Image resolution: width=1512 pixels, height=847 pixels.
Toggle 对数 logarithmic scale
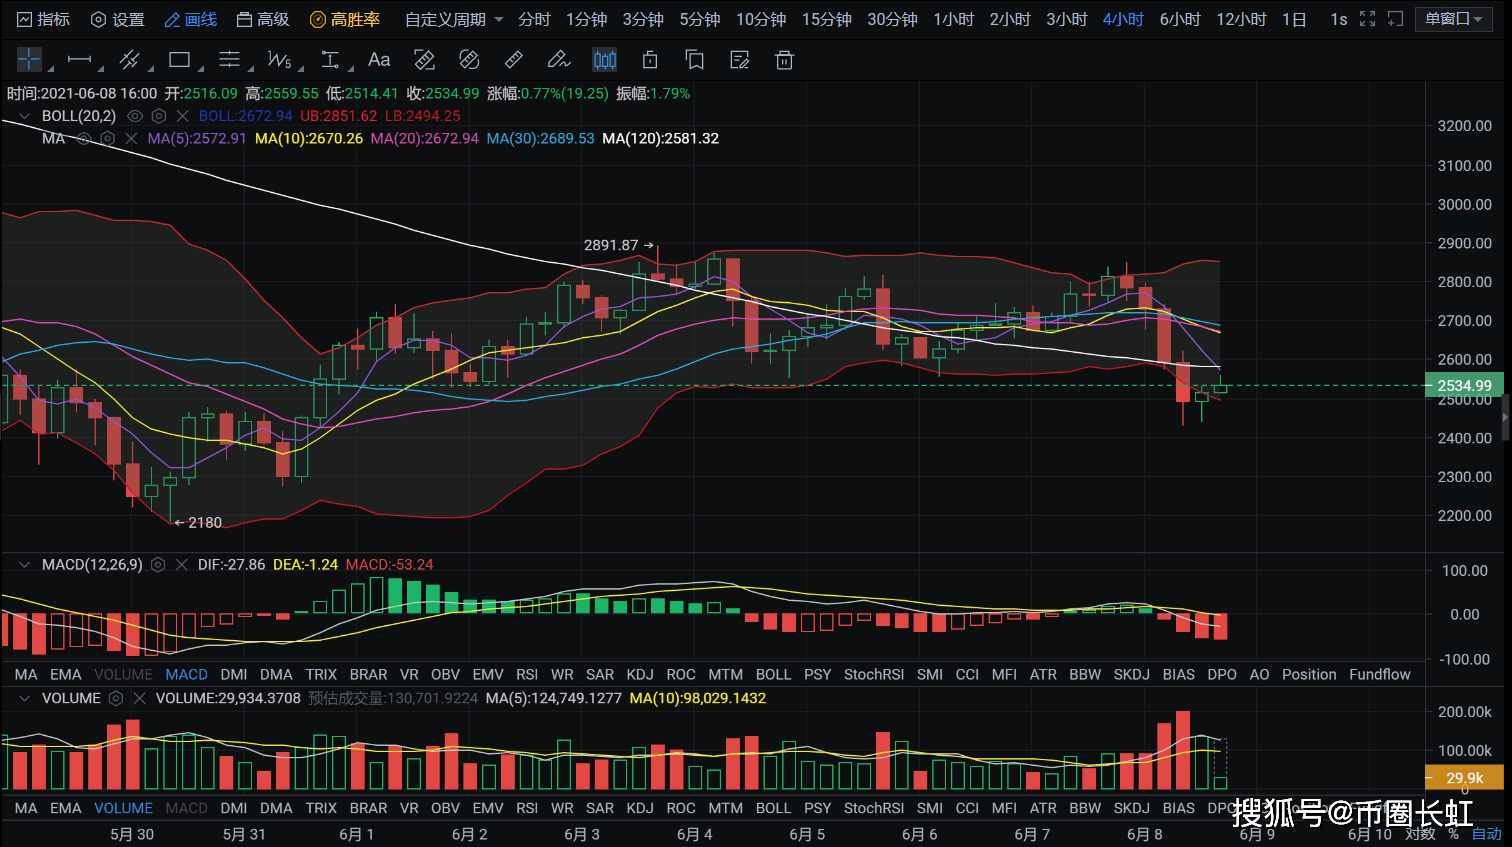(1420, 833)
